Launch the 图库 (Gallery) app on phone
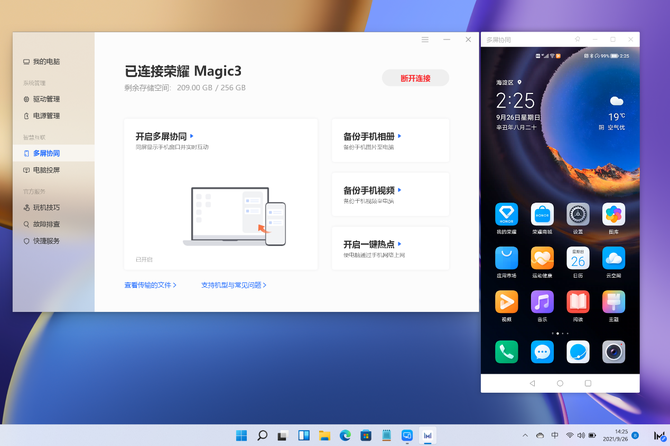Screen dimensions: 670x446 tap(613, 214)
